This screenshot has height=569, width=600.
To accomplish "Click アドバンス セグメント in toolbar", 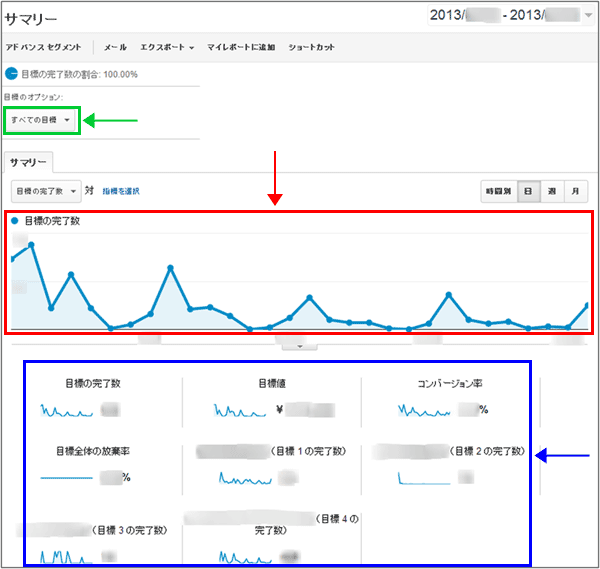I will click(43, 47).
